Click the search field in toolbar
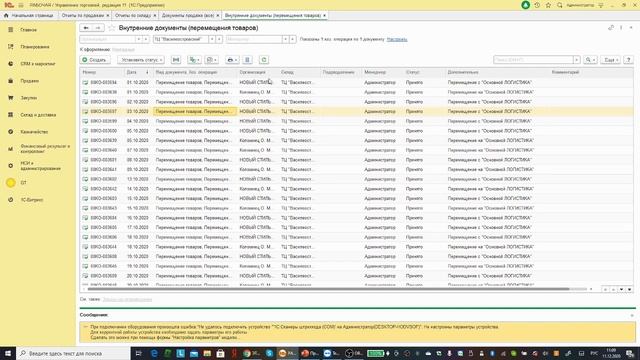The image size is (640, 360). tap(533, 60)
